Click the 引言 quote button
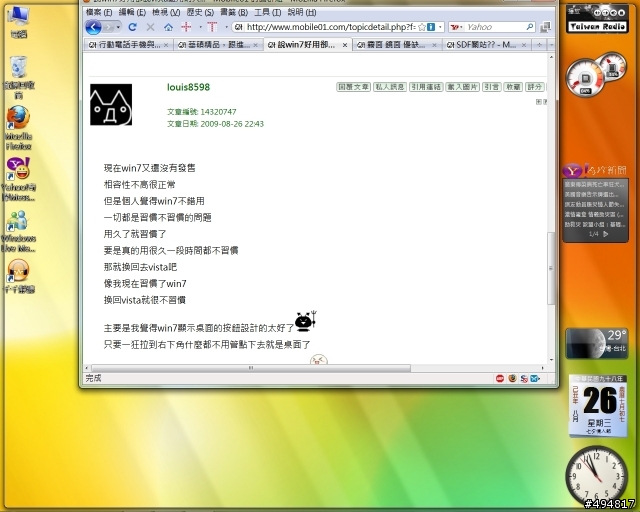640x512 pixels. tap(491, 87)
